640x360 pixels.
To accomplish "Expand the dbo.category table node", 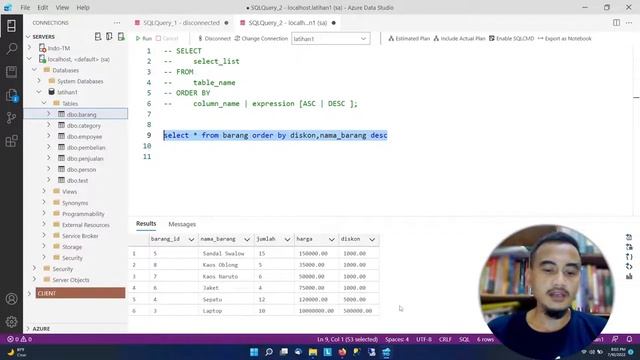I will 49,125.
